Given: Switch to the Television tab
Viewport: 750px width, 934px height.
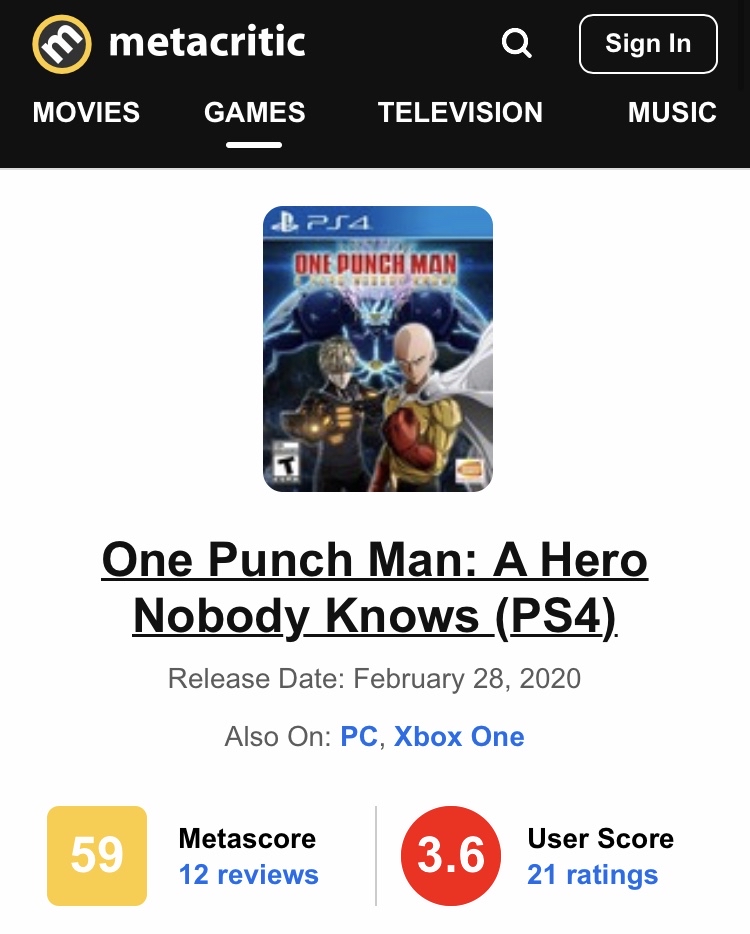Looking at the screenshot, I should pos(460,113).
